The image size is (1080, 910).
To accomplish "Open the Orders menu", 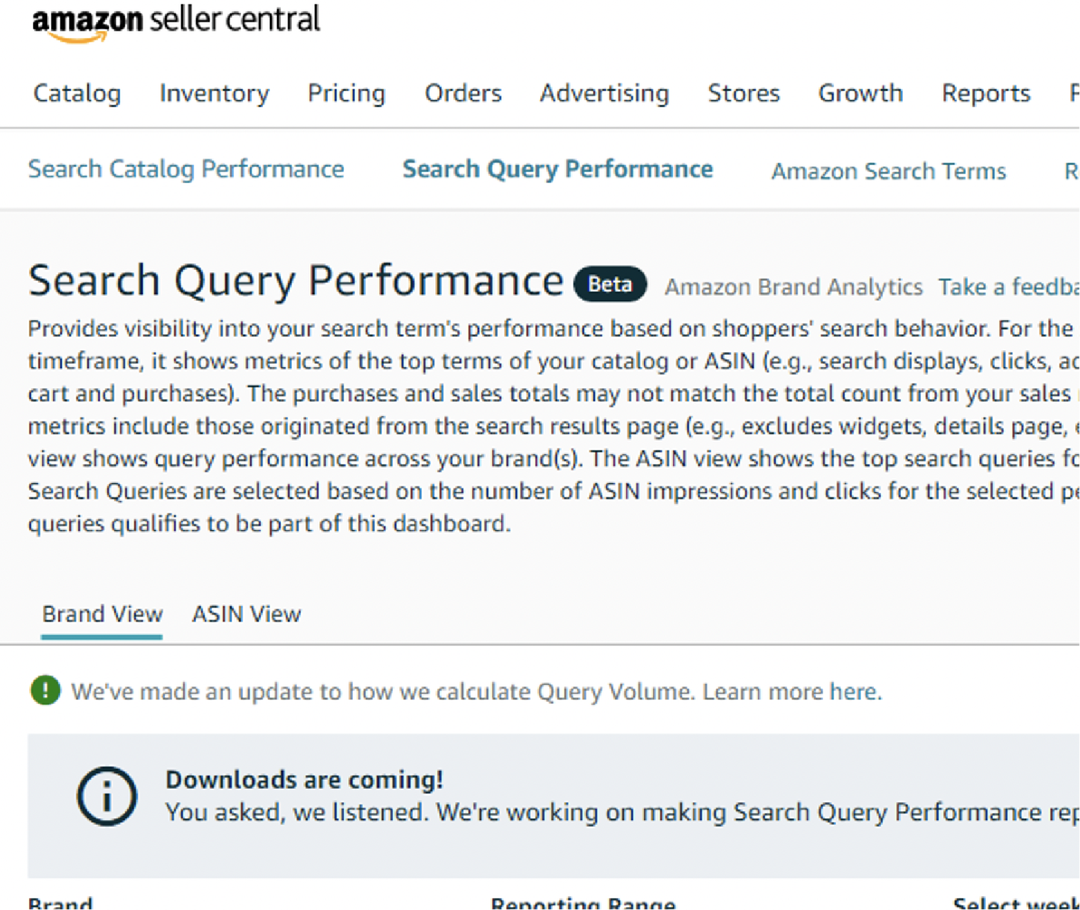I will coord(463,94).
